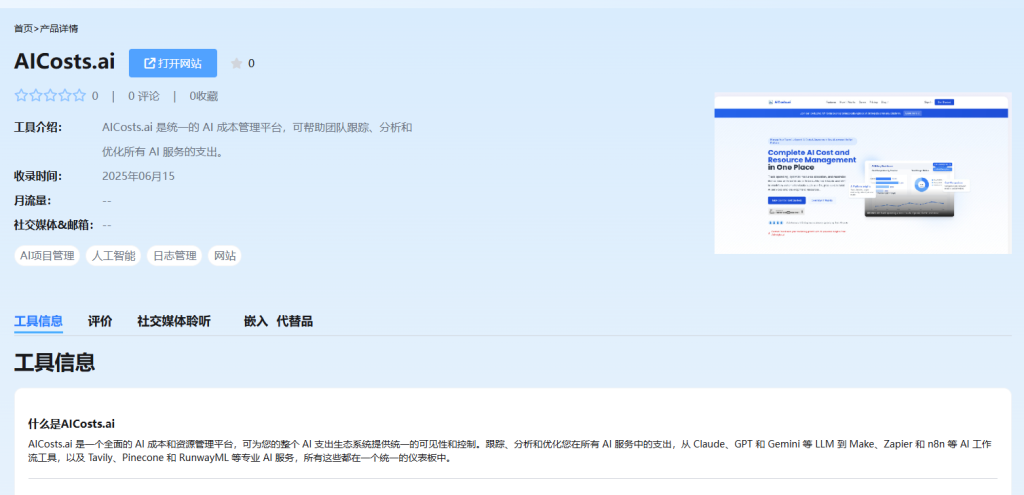Click the 产品详情 breadcrumb

click(59, 29)
